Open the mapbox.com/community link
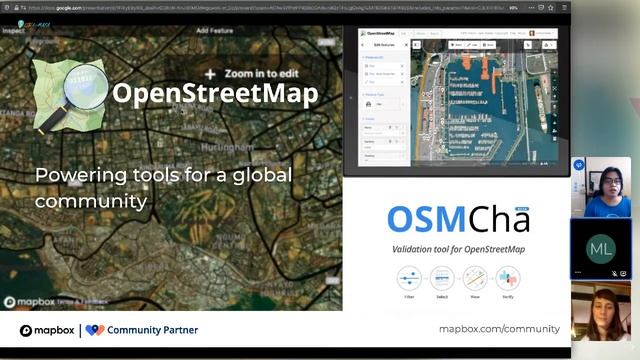Viewport: 640px width, 360px height. click(x=499, y=329)
